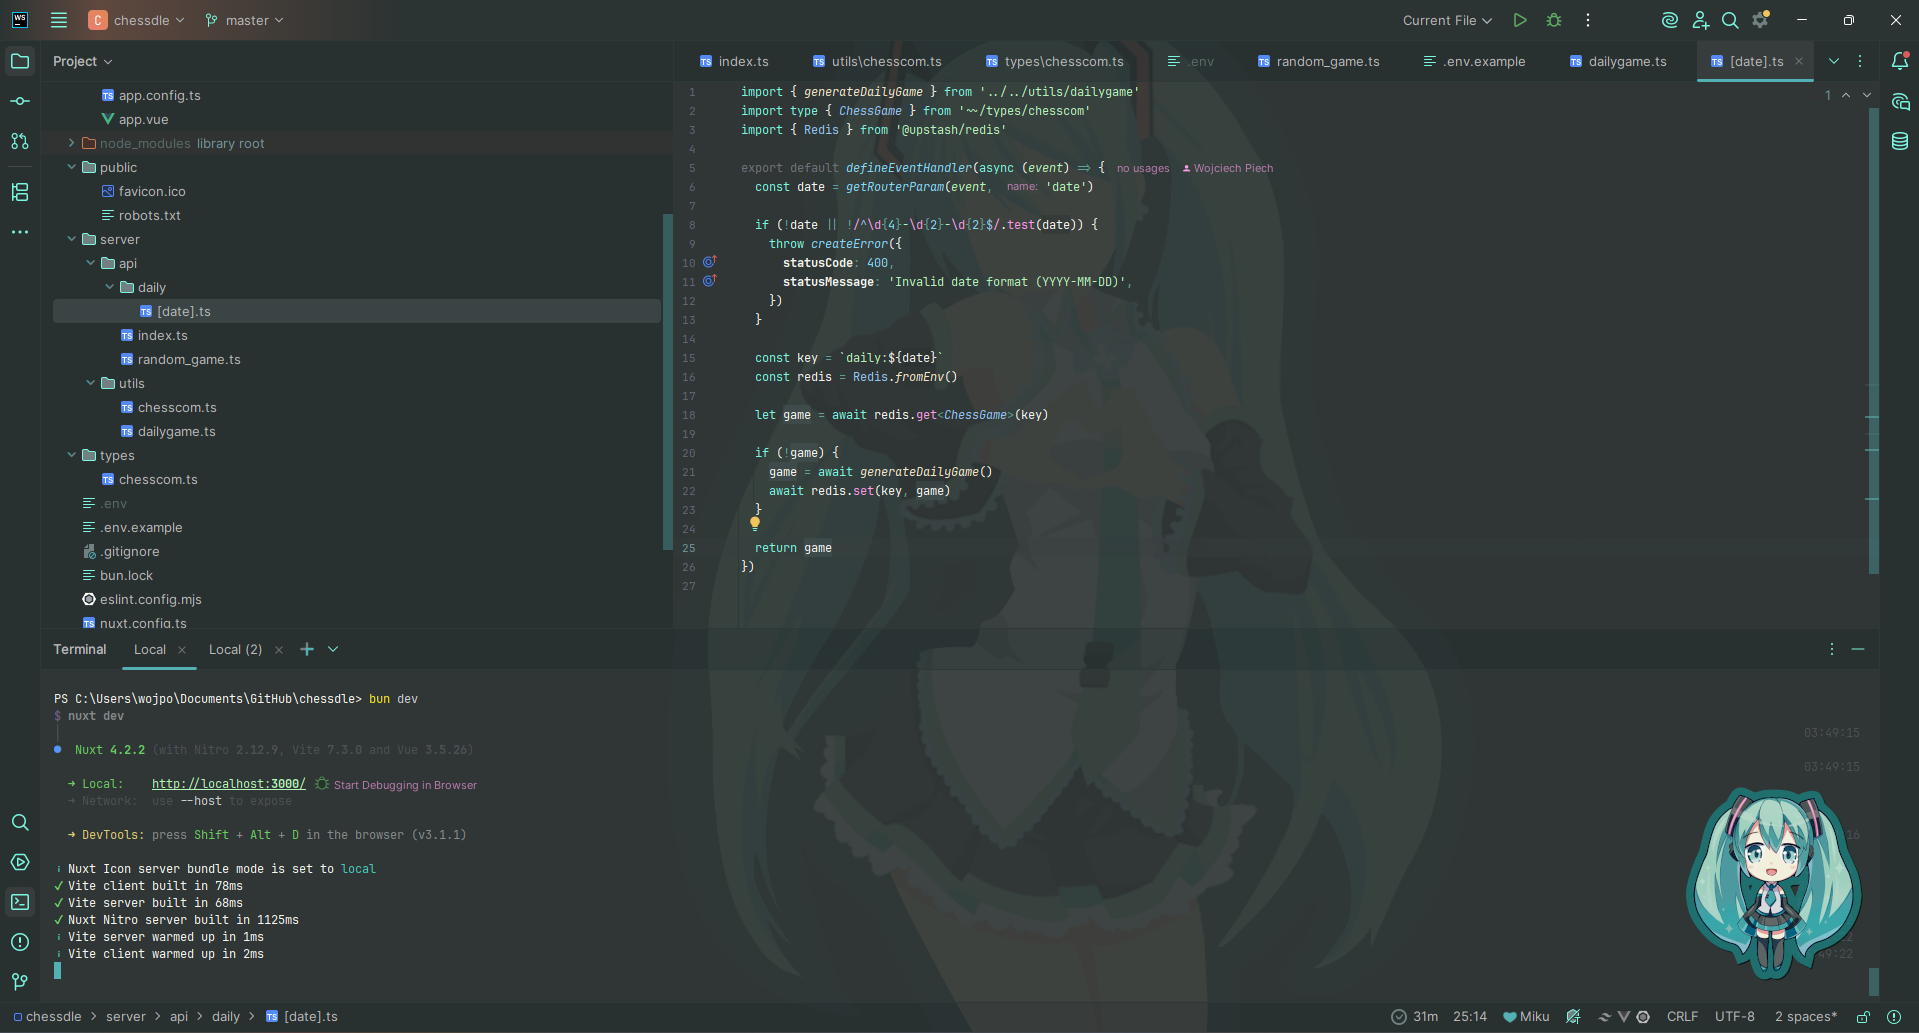The image size is (1919, 1033).
Task: Open the Database tool window
Action: pyautogui.click(x=1900, y=141)
